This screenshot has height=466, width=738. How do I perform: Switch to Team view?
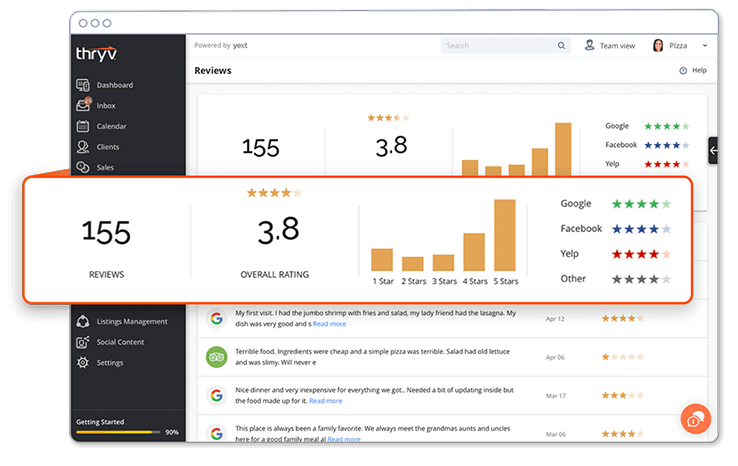(x=610, y=46)
